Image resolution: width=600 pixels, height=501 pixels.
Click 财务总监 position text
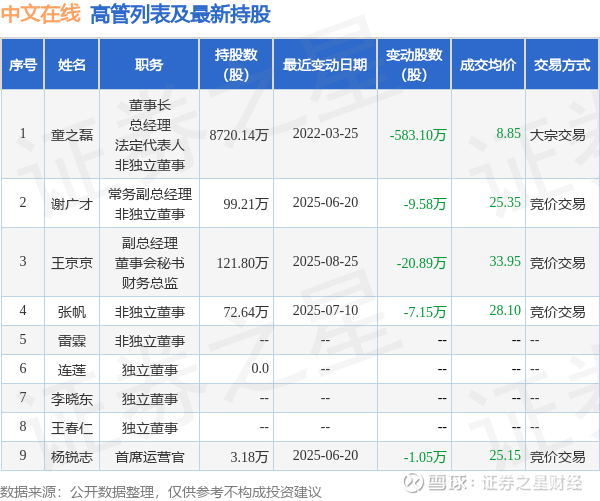click(150, 282)
